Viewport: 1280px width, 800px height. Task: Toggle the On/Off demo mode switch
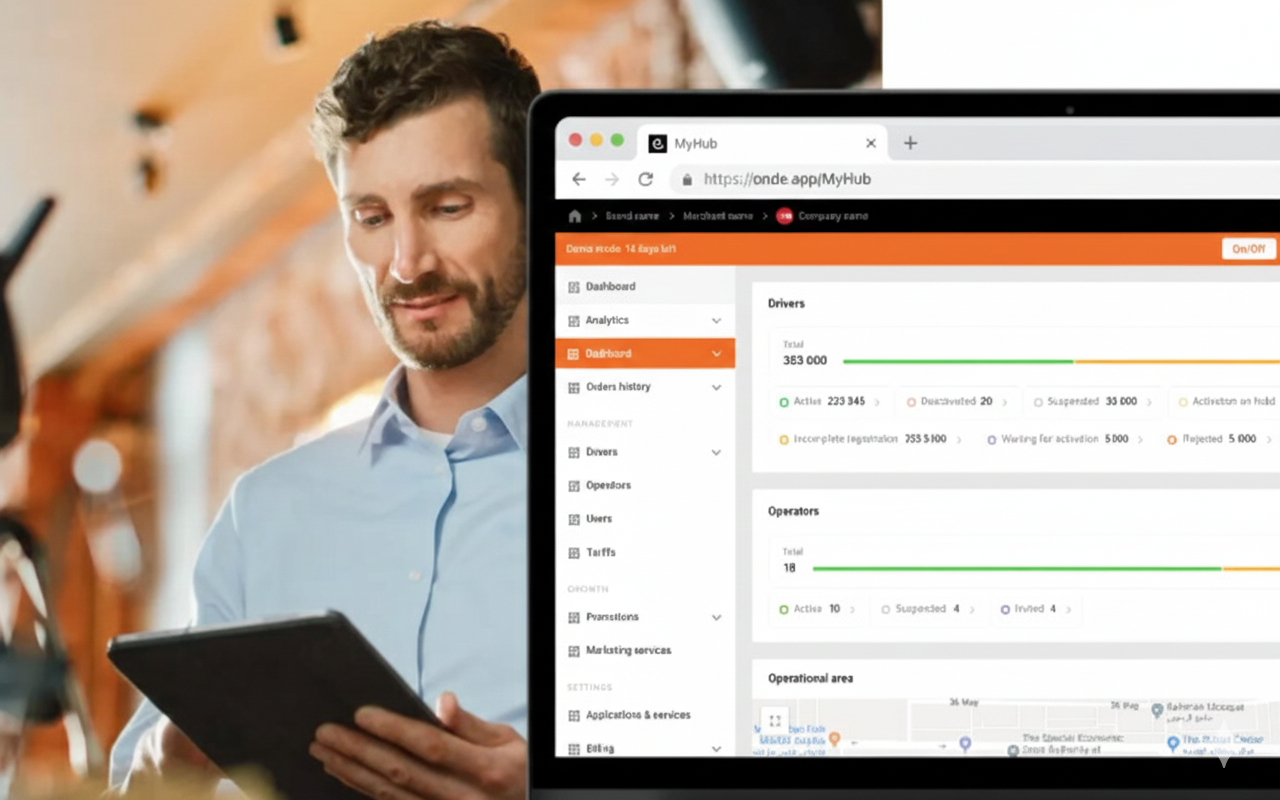pos(1248,249)
